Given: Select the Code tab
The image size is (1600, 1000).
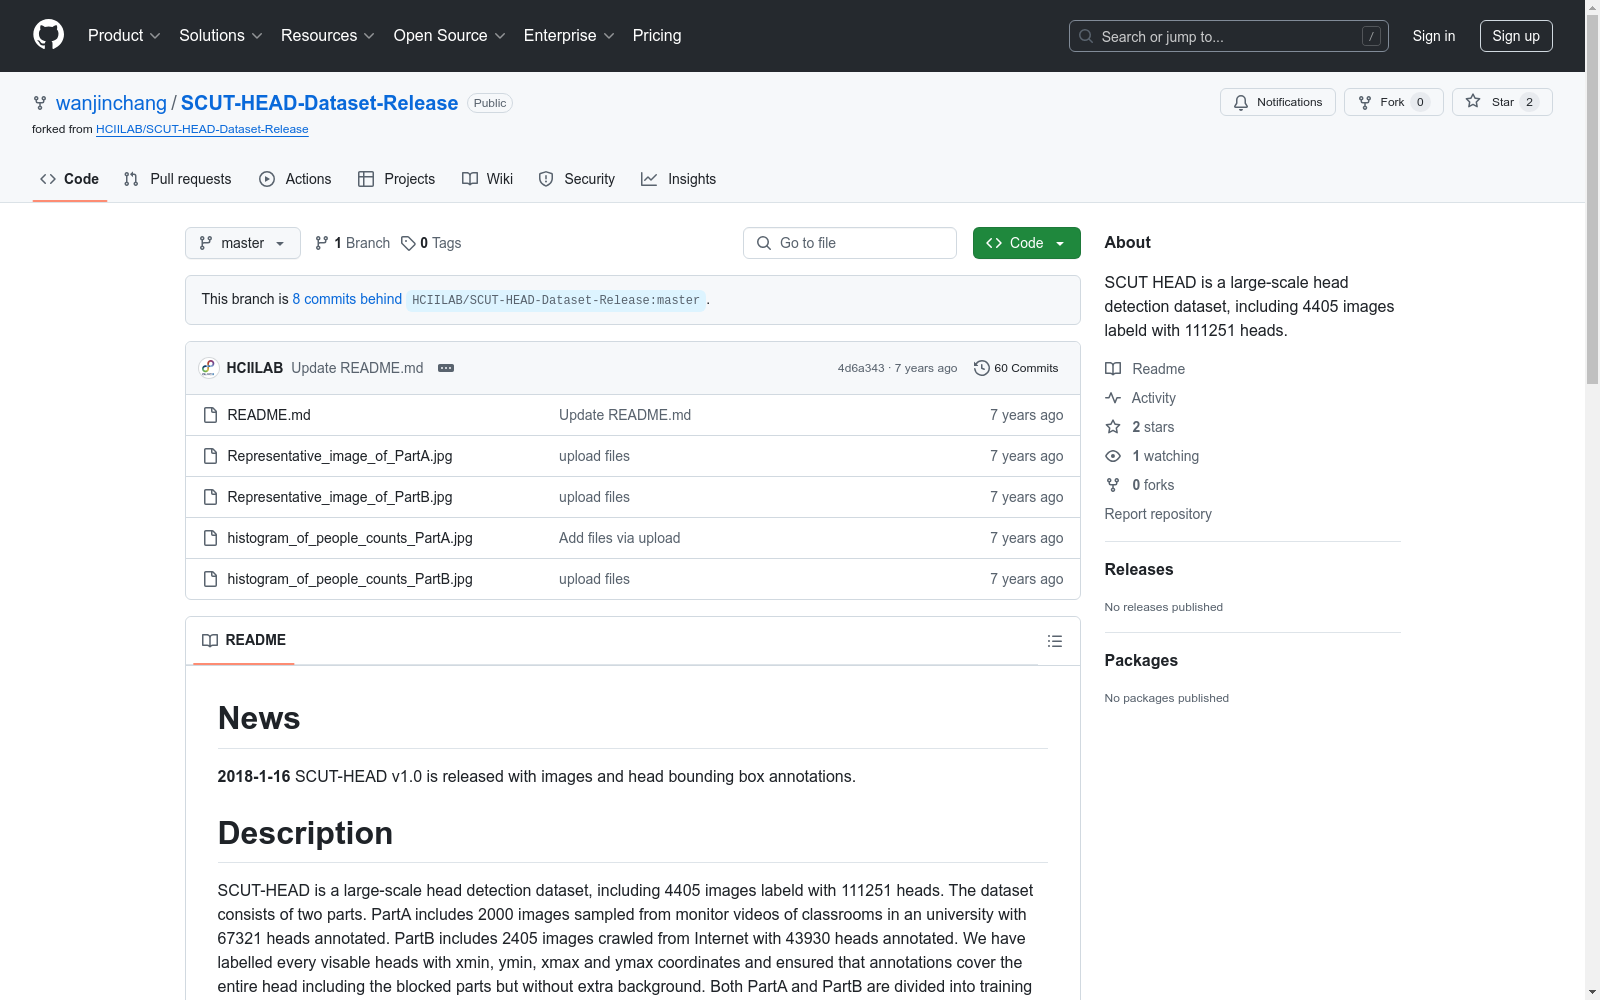Looking at the screenshot, I should (x=70, y=179).
